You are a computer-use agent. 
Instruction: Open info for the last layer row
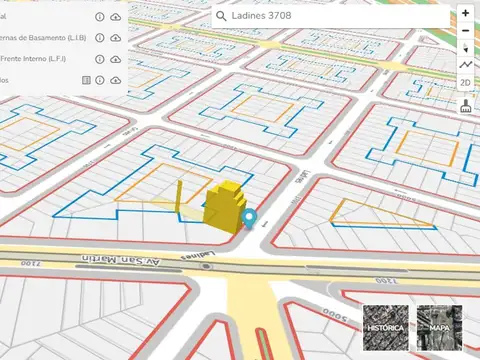click(x=100, y=80)
